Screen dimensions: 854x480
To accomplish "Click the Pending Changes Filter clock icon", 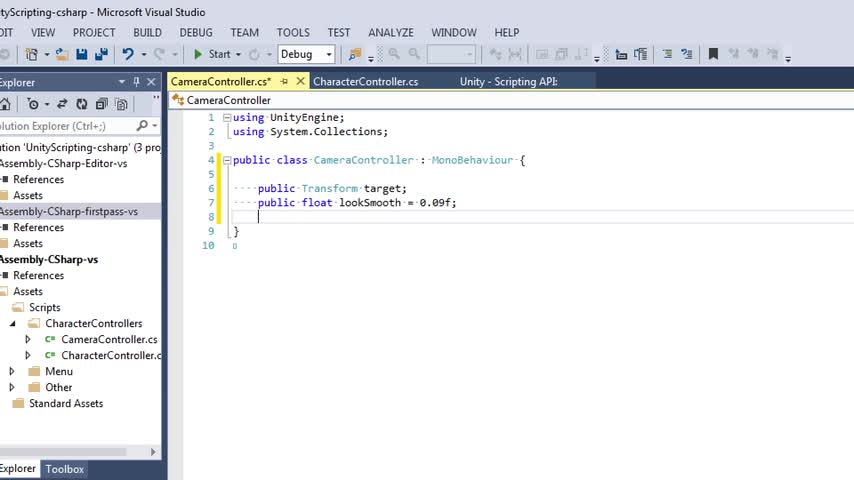I will (x=33, y=104).
